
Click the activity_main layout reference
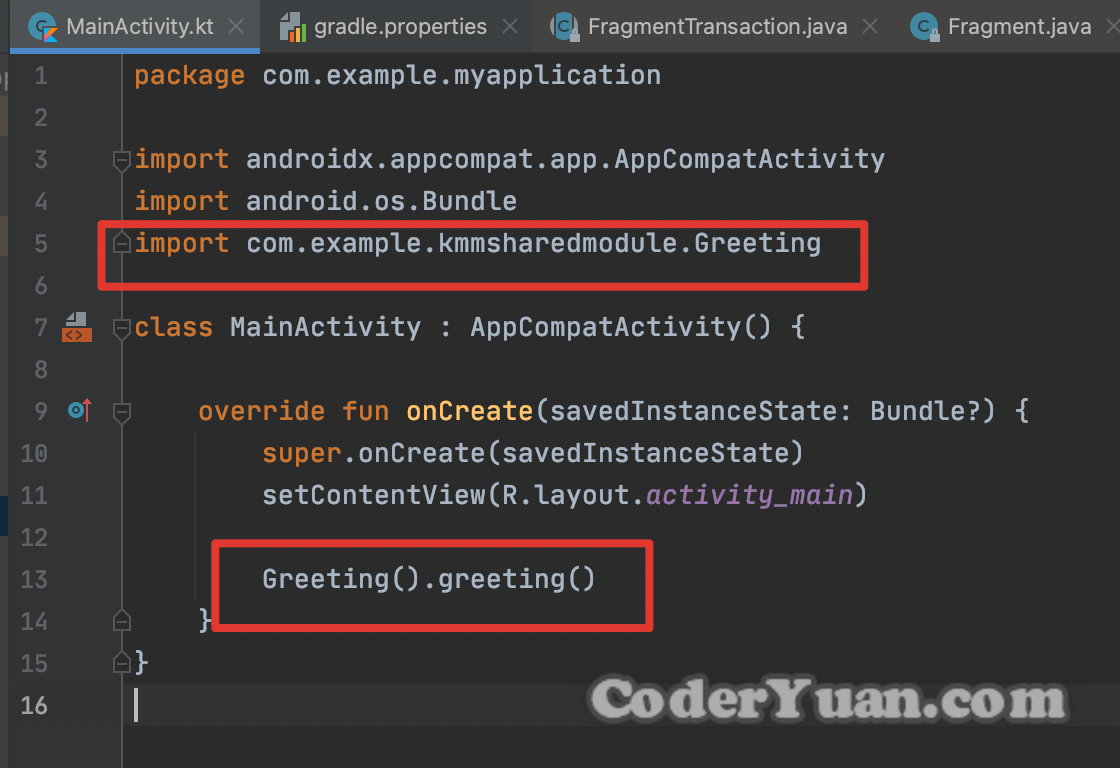749,495
